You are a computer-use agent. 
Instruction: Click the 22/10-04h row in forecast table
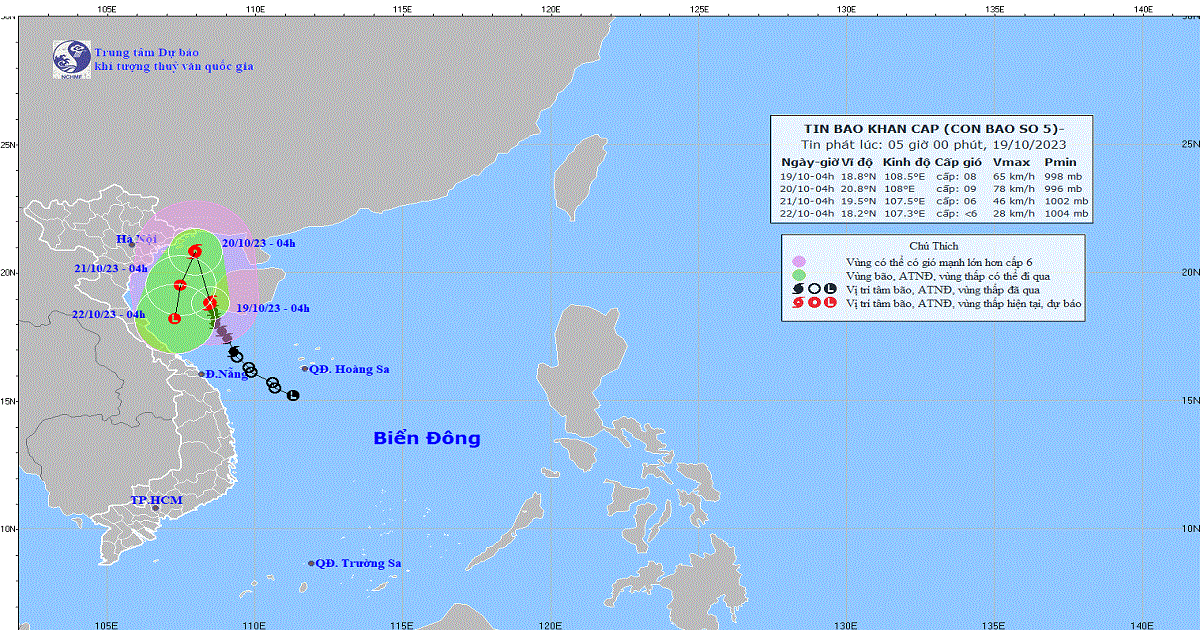pos(932,214)
